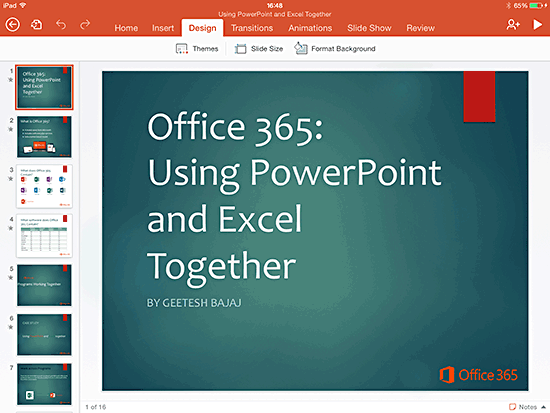Redo the last action
Screen dimensions: 550x413
[85, 25]
